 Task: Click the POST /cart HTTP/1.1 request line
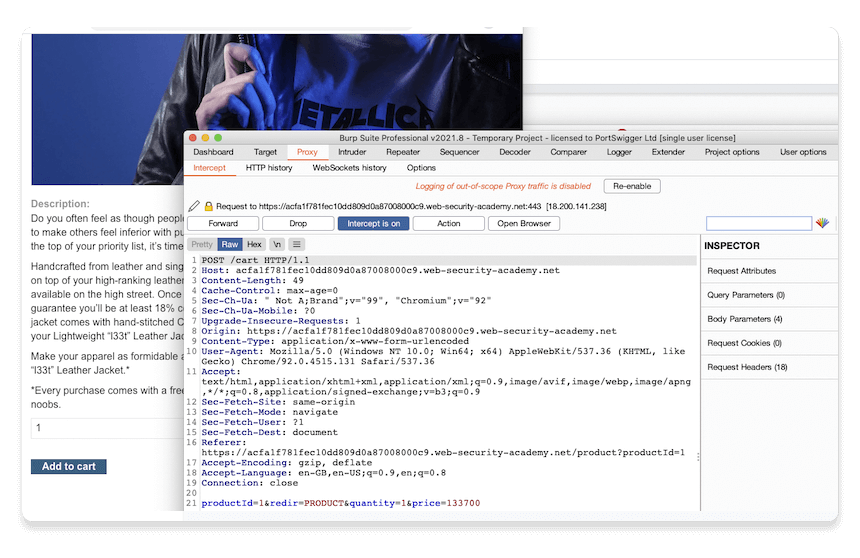(x=256, y=260)
